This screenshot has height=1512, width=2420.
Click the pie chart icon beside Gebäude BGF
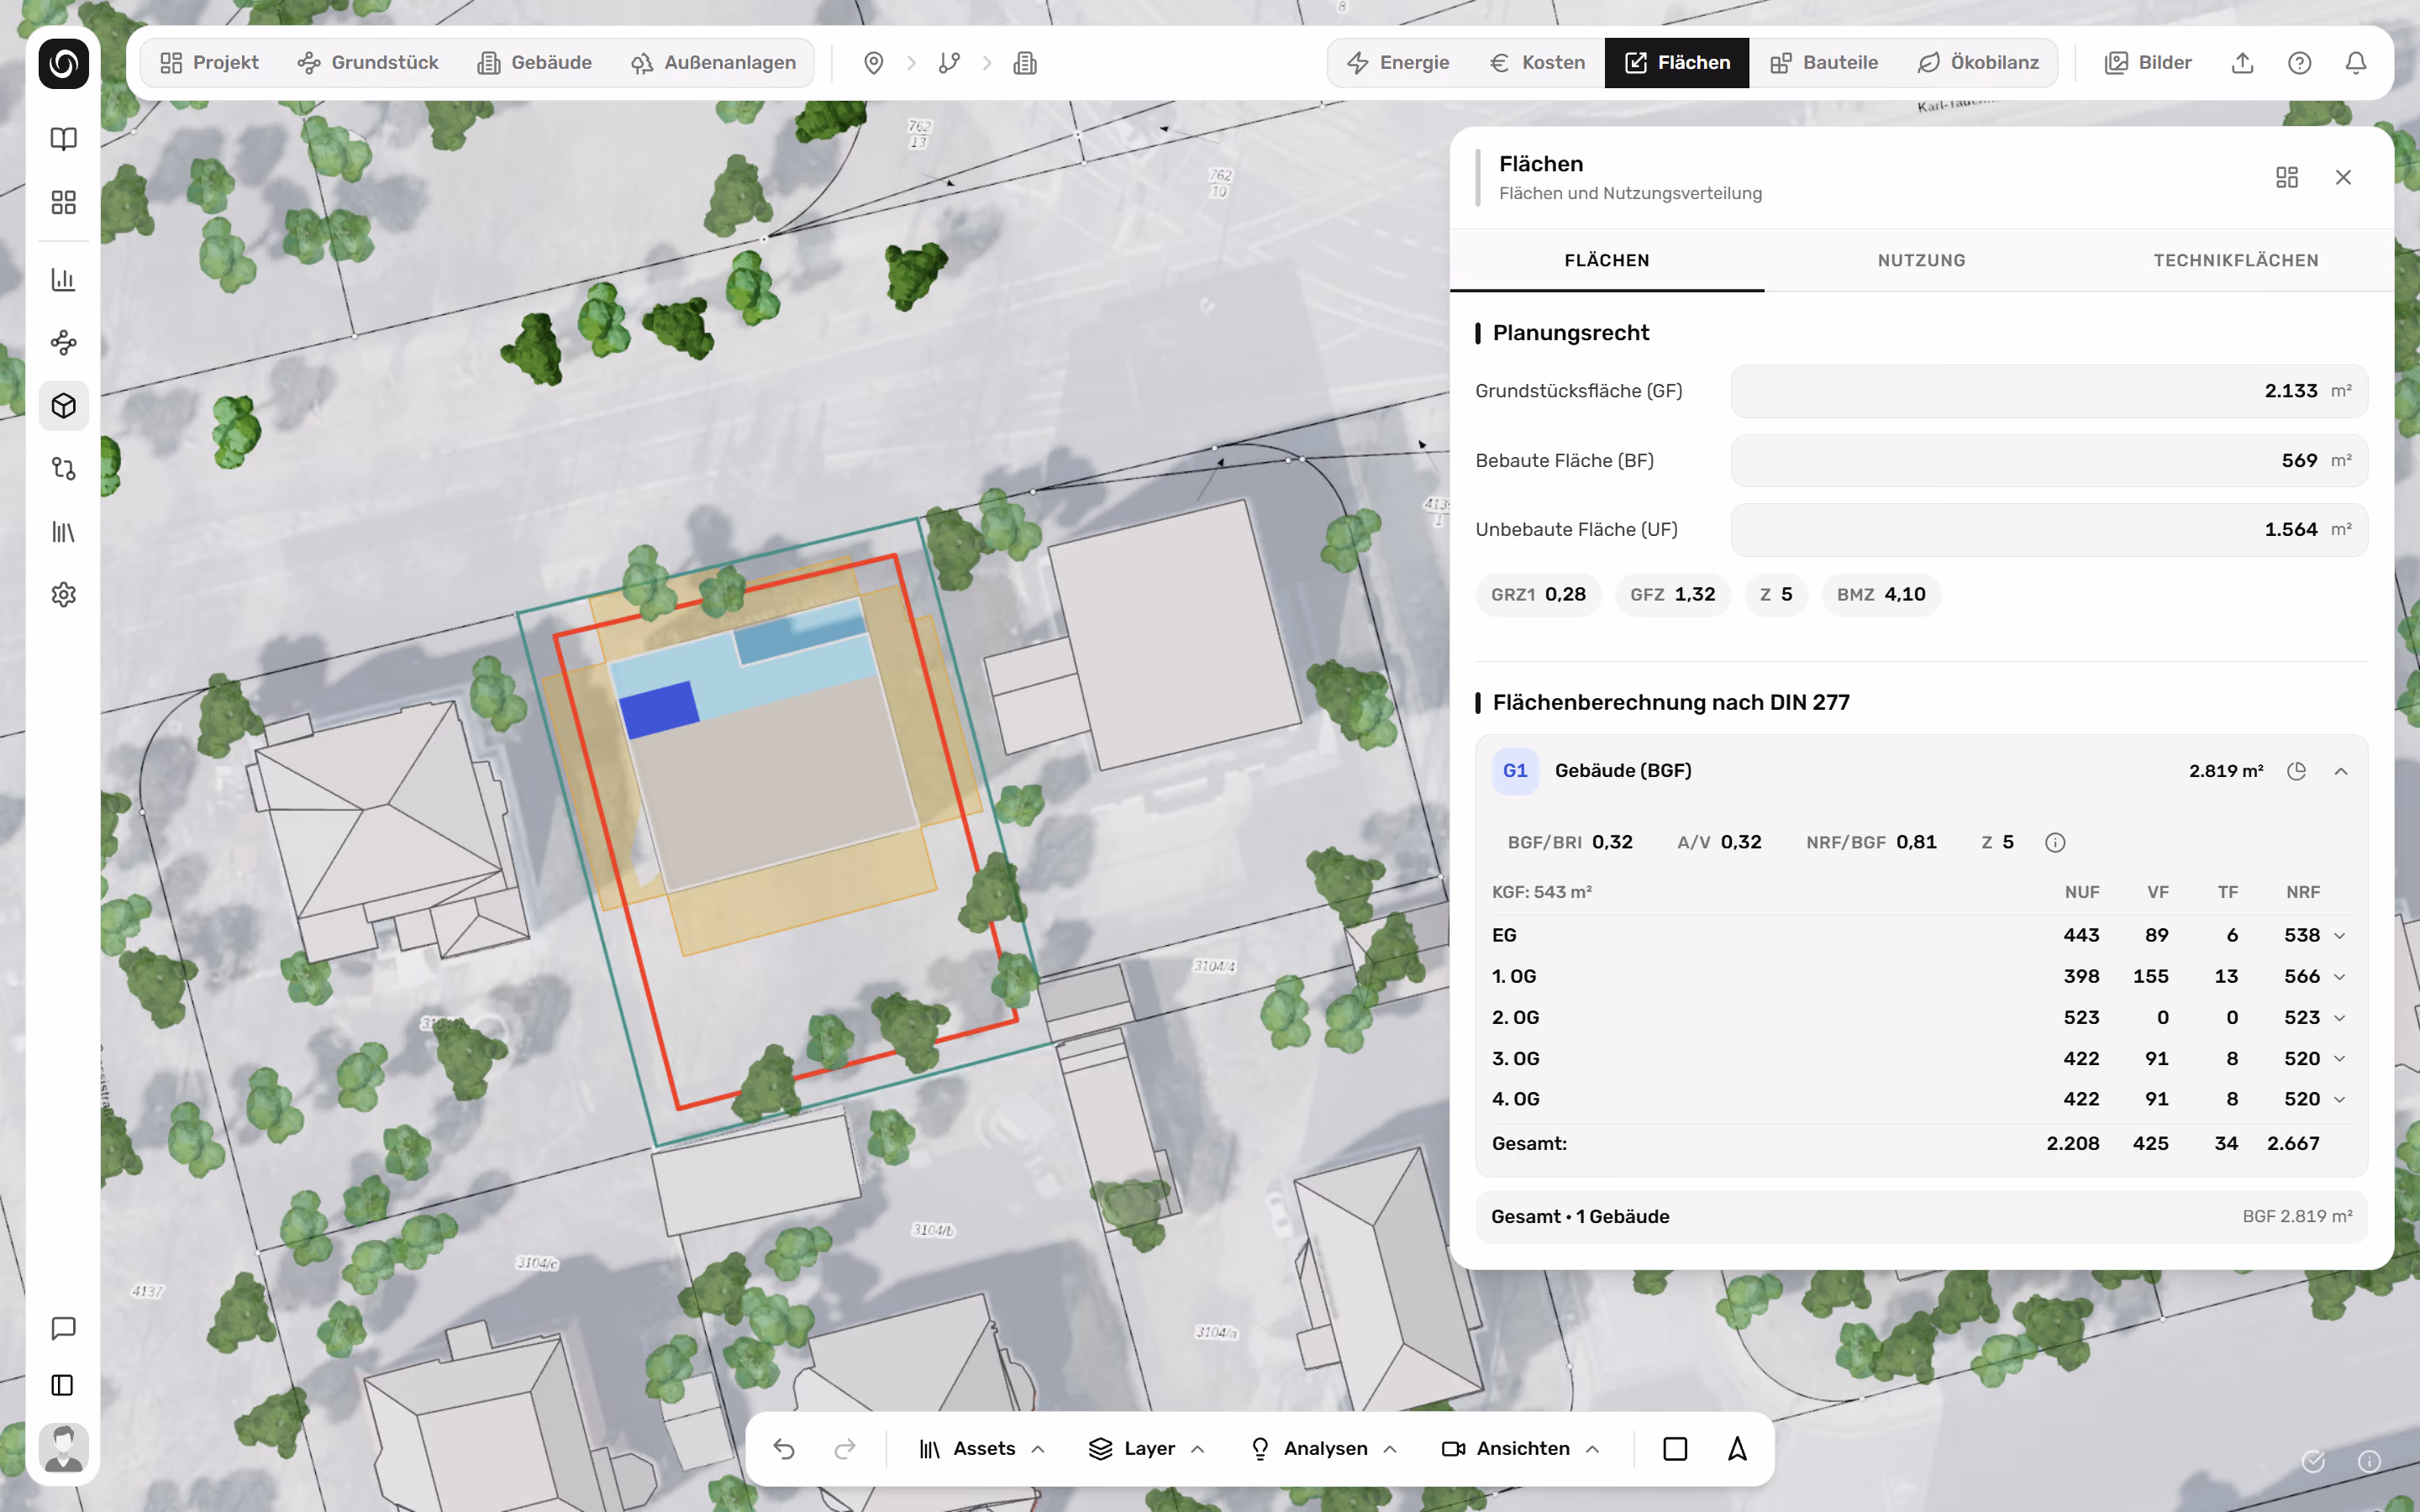pos(2297,771)
